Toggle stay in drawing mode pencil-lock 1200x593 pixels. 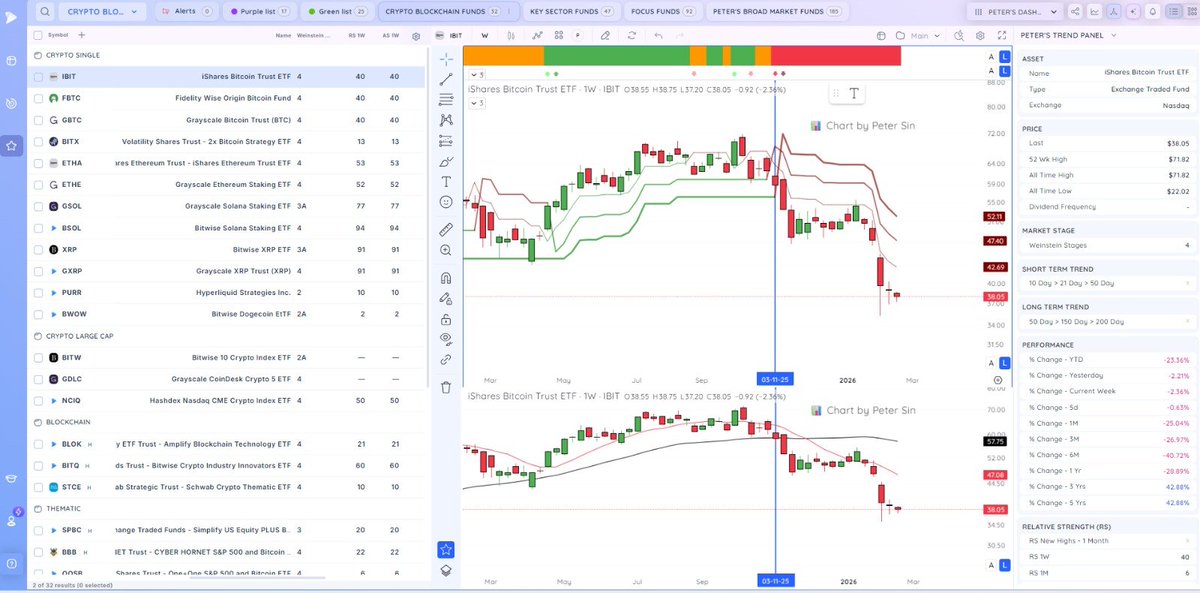pos(446,298)
